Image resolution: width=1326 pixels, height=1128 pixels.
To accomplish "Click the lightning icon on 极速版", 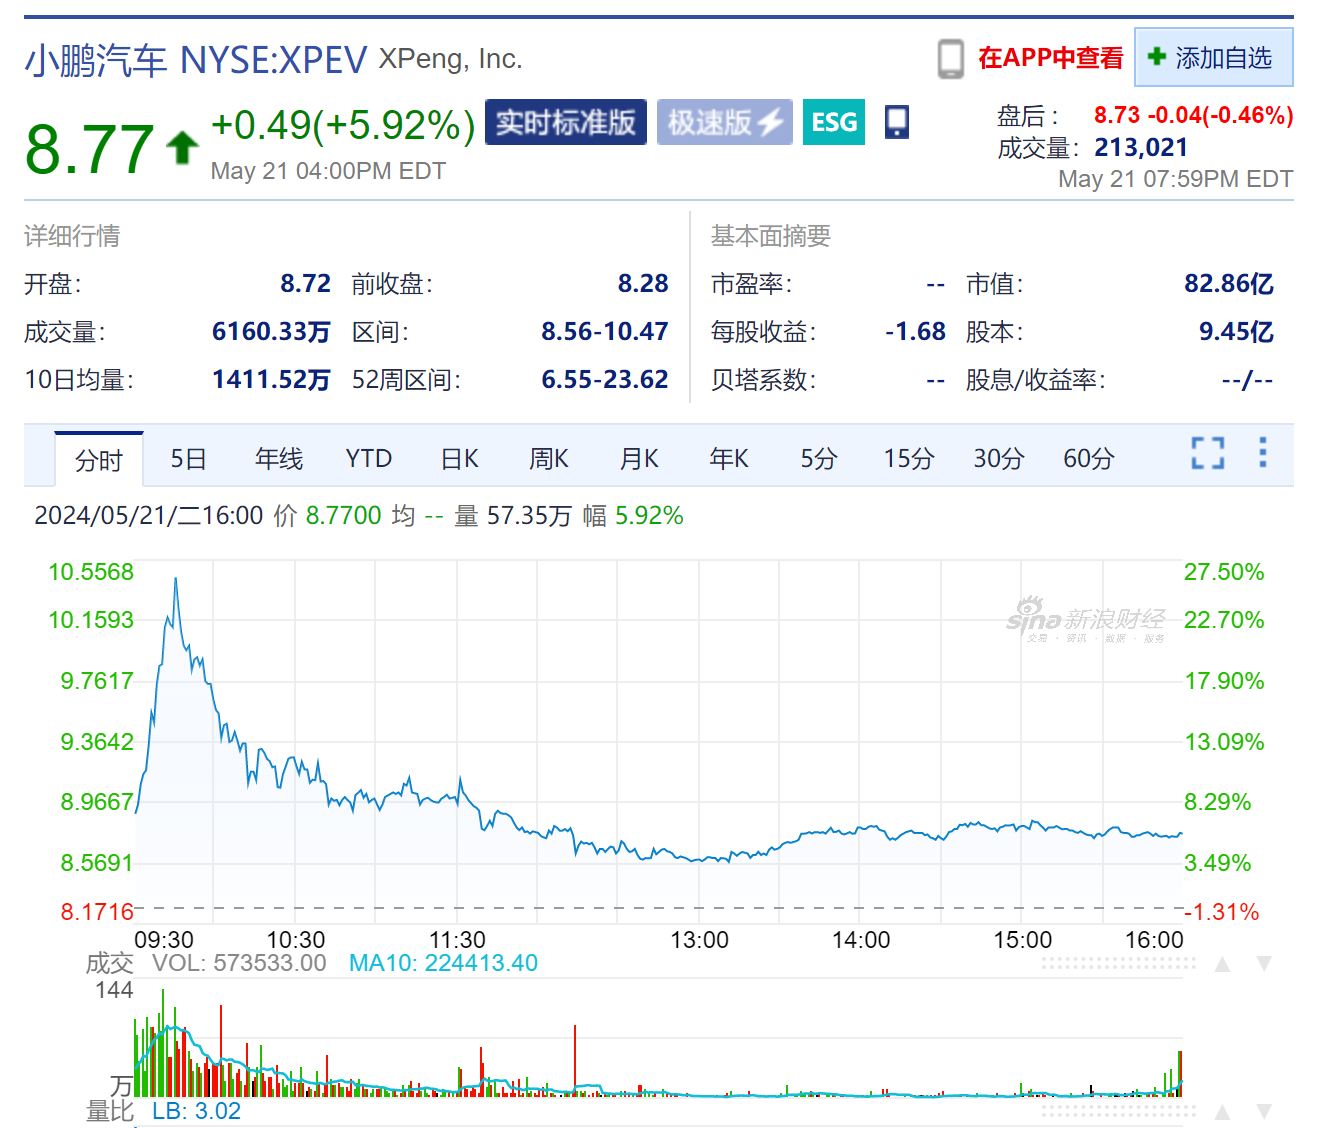I will point(769,121).
